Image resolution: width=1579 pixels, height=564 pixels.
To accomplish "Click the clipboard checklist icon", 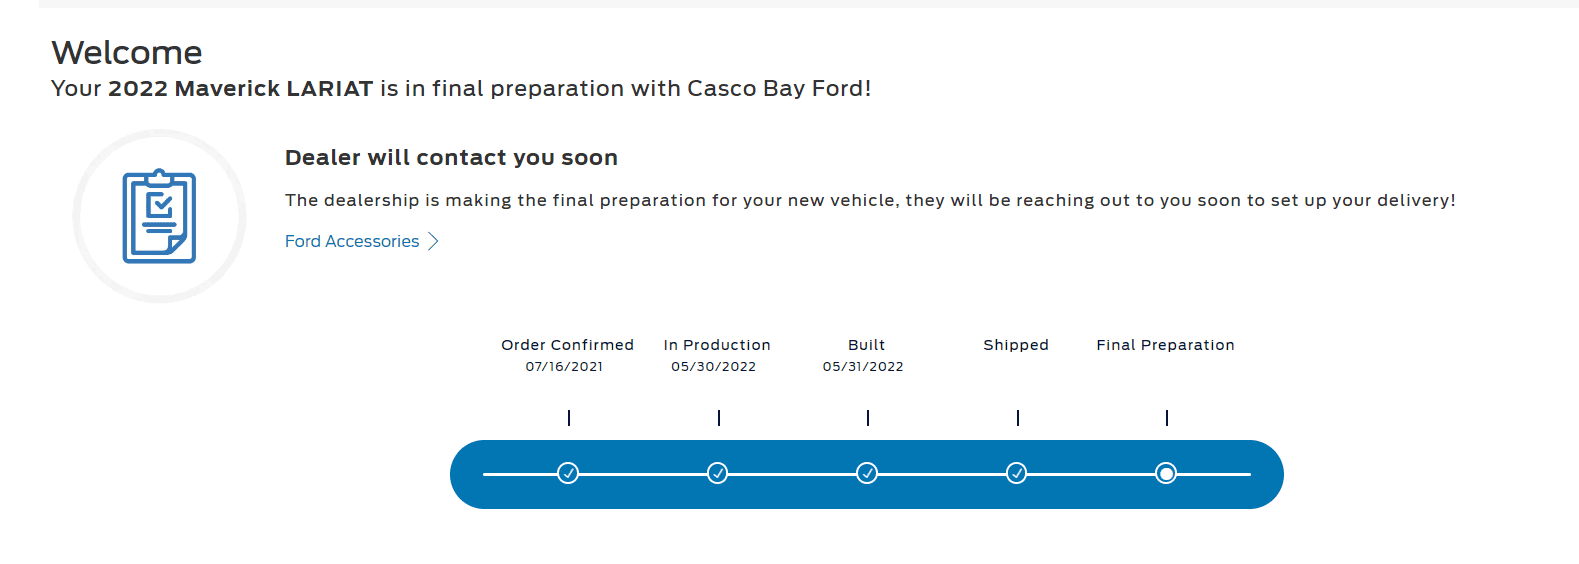I will [x=159, y=216].
